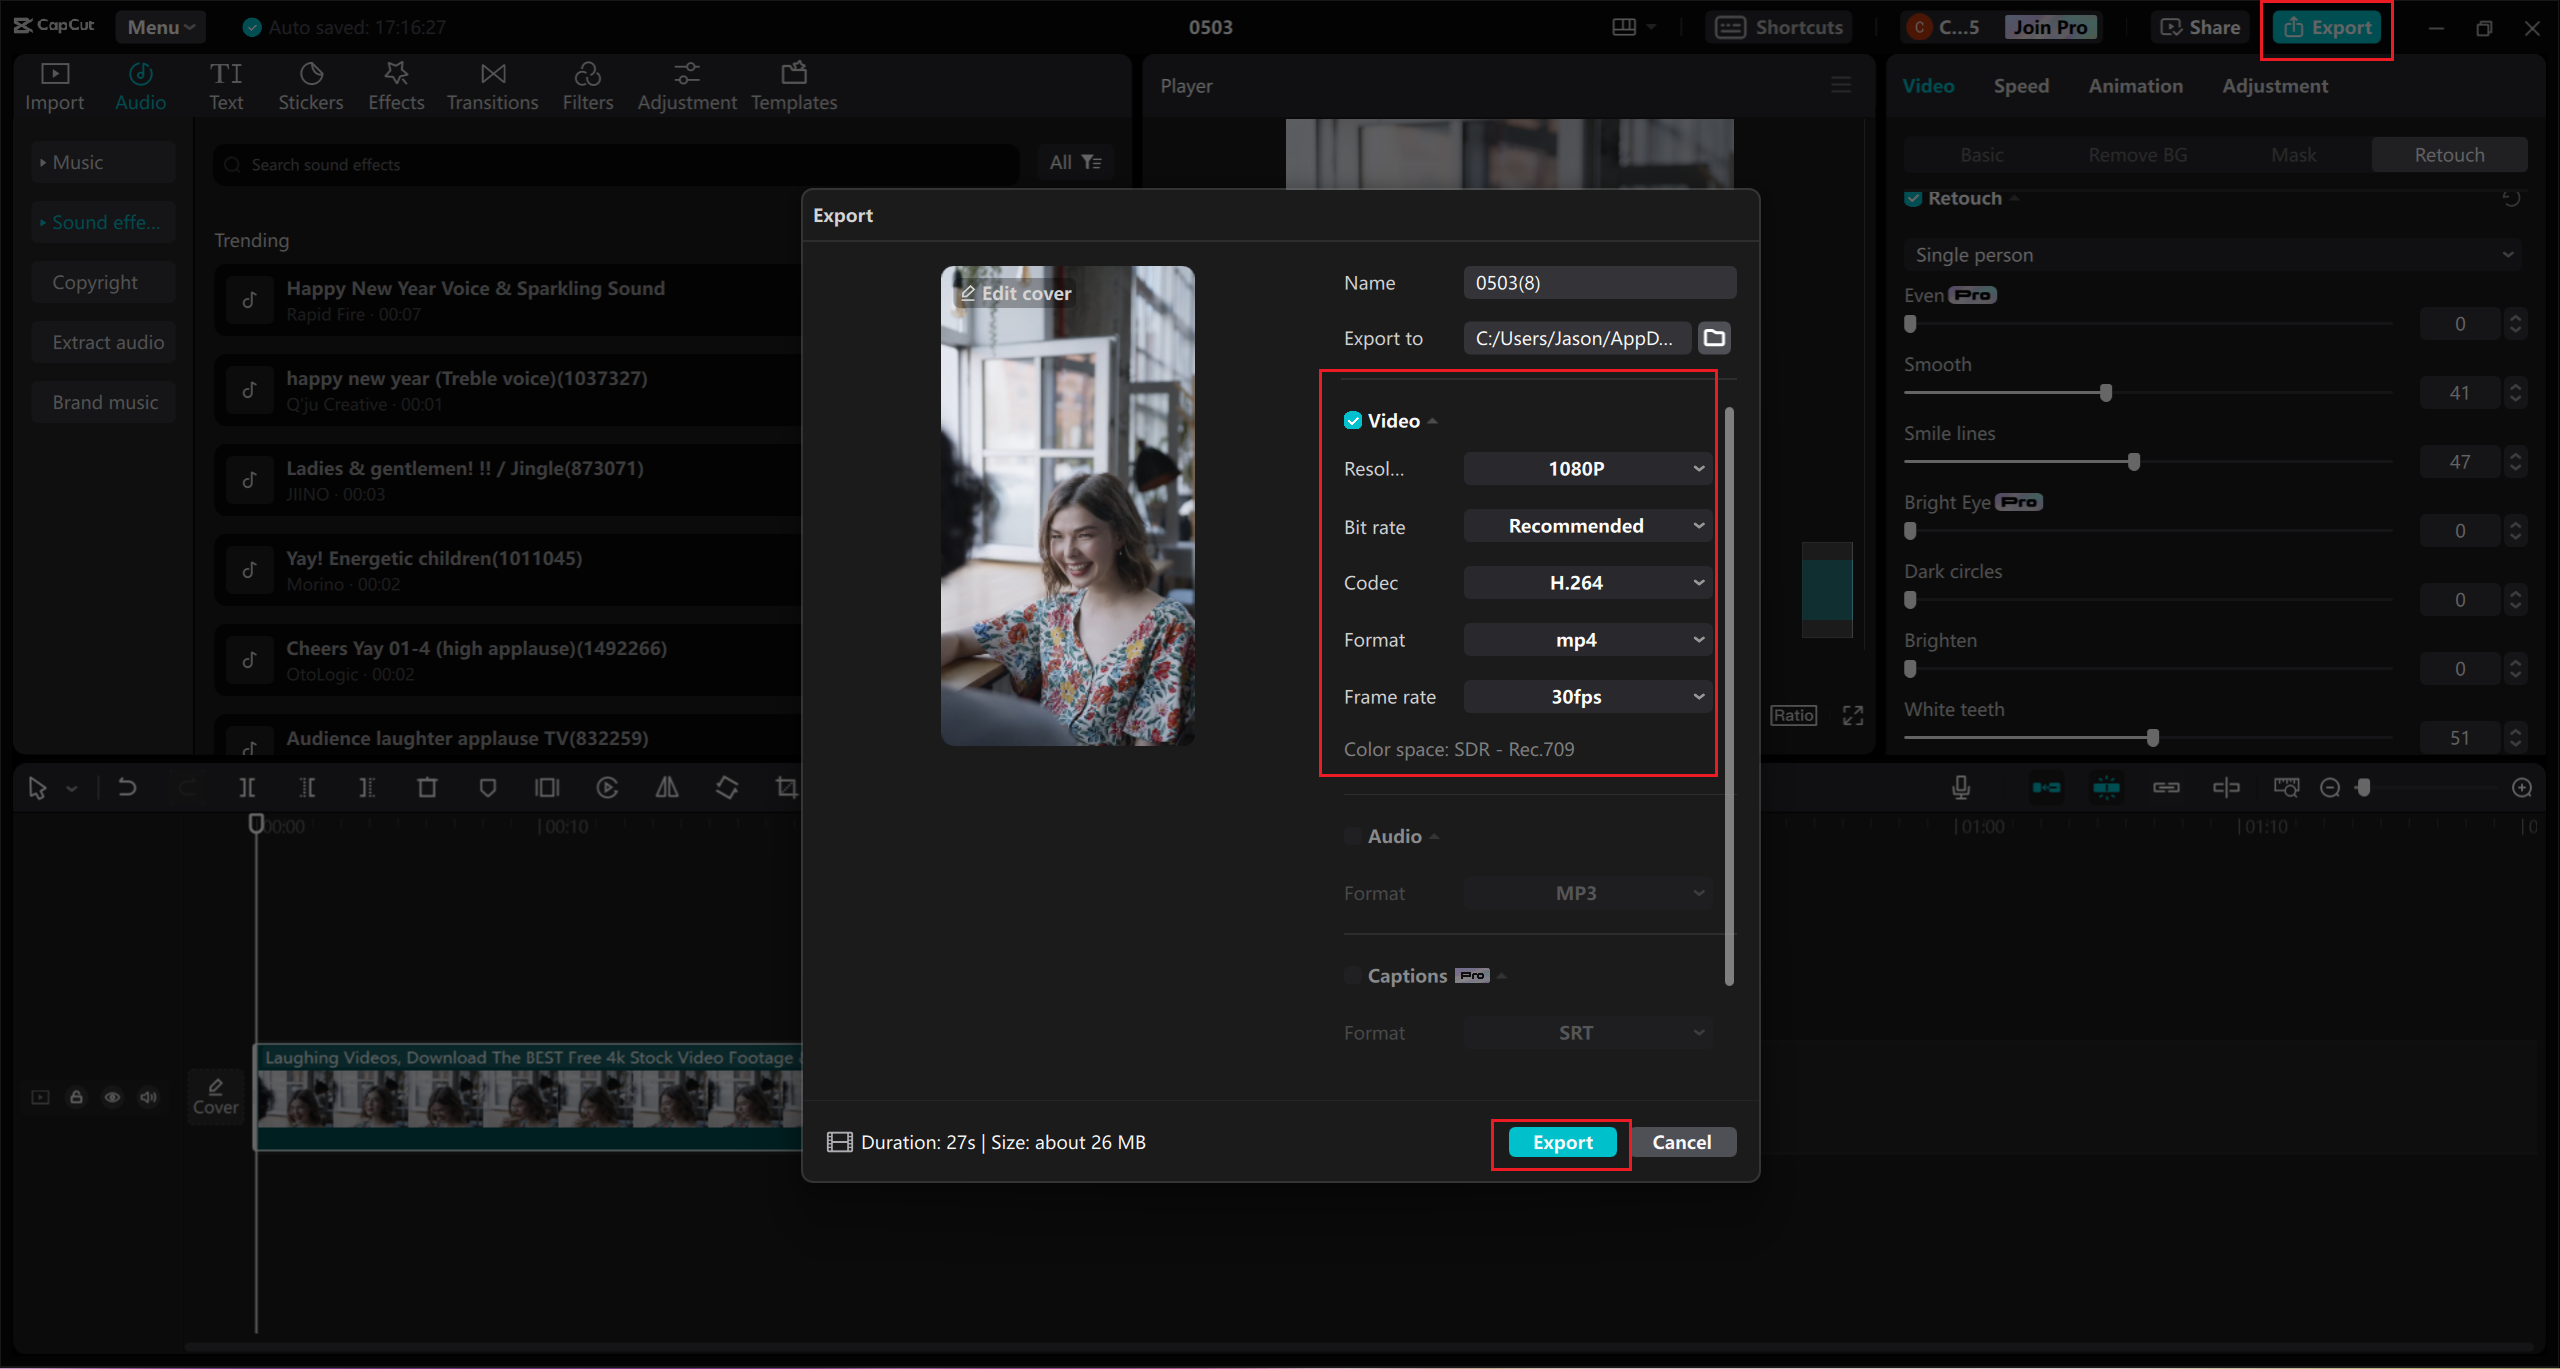Click the Name field containing 0503(8)
This screenshot has height=1369, width=2560.
(x=1598, y=283)
